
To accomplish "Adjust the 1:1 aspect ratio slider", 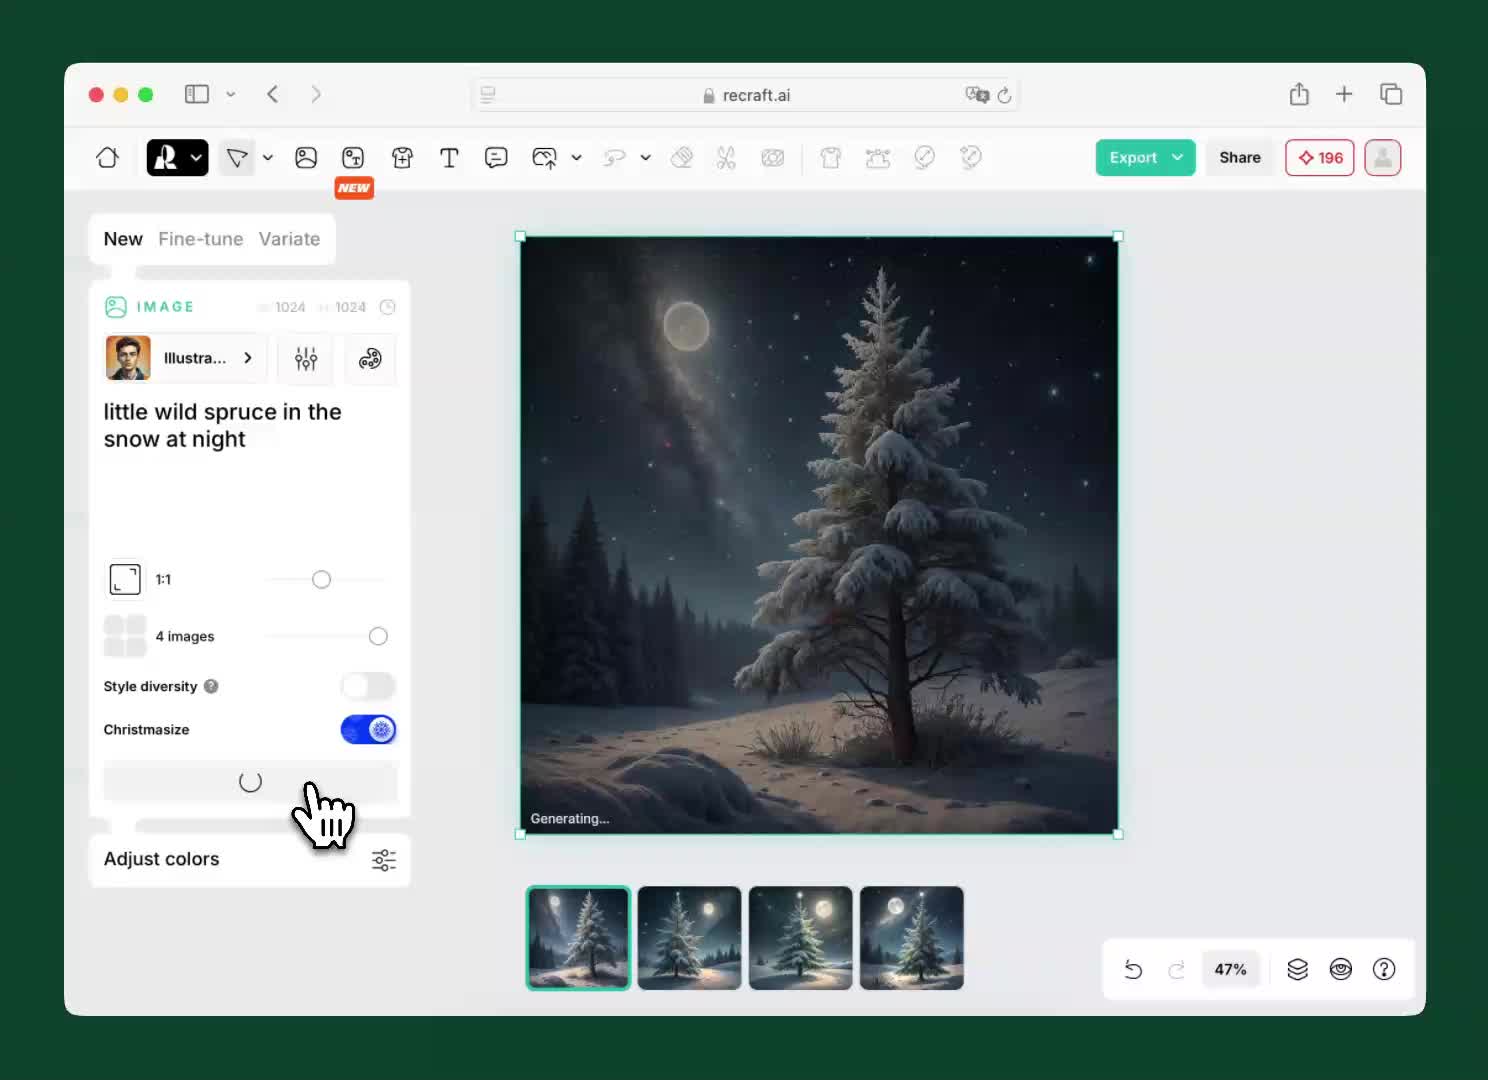I will point(321,580).
